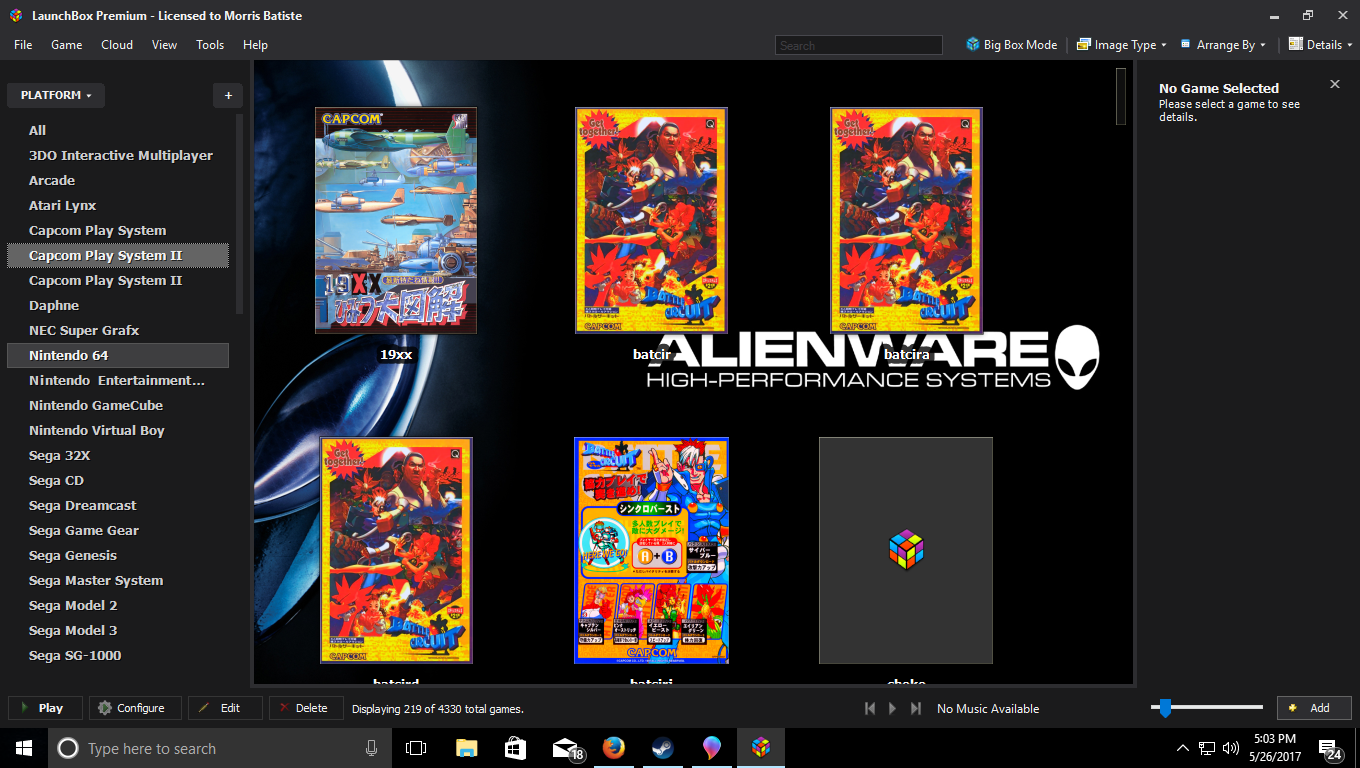Click the Edit button
Image resolution: width=1360 pixels, height=768 pixels.
click(x=225, y=708)
